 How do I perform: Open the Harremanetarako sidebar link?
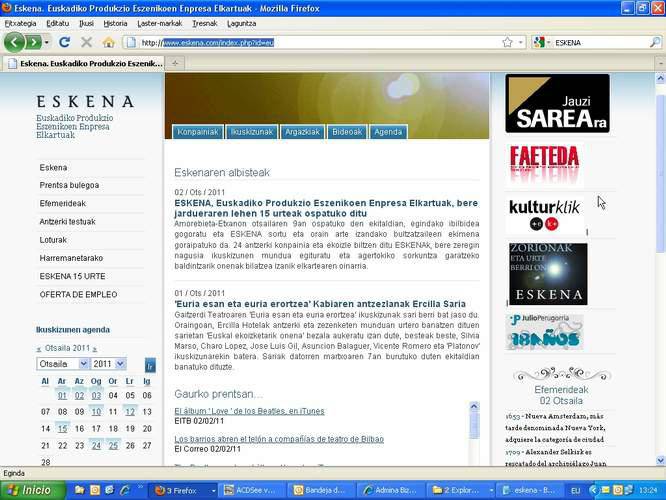pyautogui.click(x=71, y=258)
